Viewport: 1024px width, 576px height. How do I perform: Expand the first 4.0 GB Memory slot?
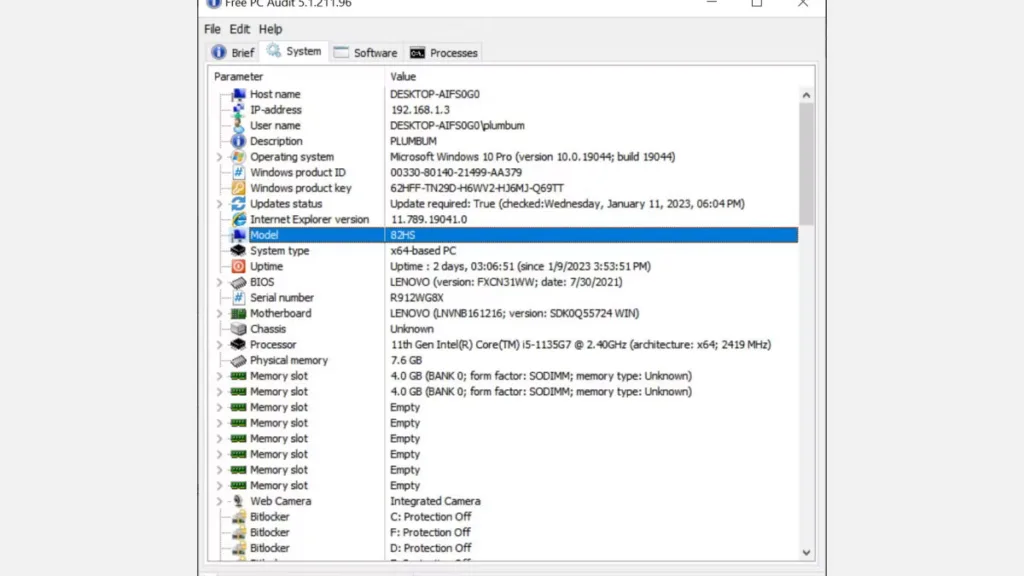(x=219, y=376)
